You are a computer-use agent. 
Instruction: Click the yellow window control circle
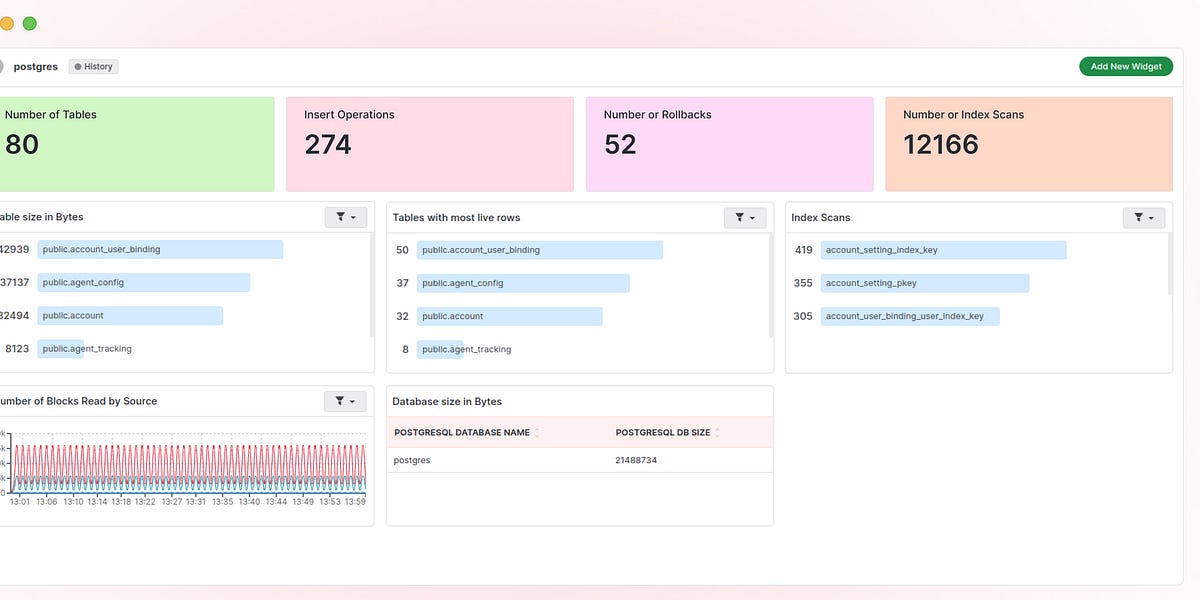pos(7,22)
